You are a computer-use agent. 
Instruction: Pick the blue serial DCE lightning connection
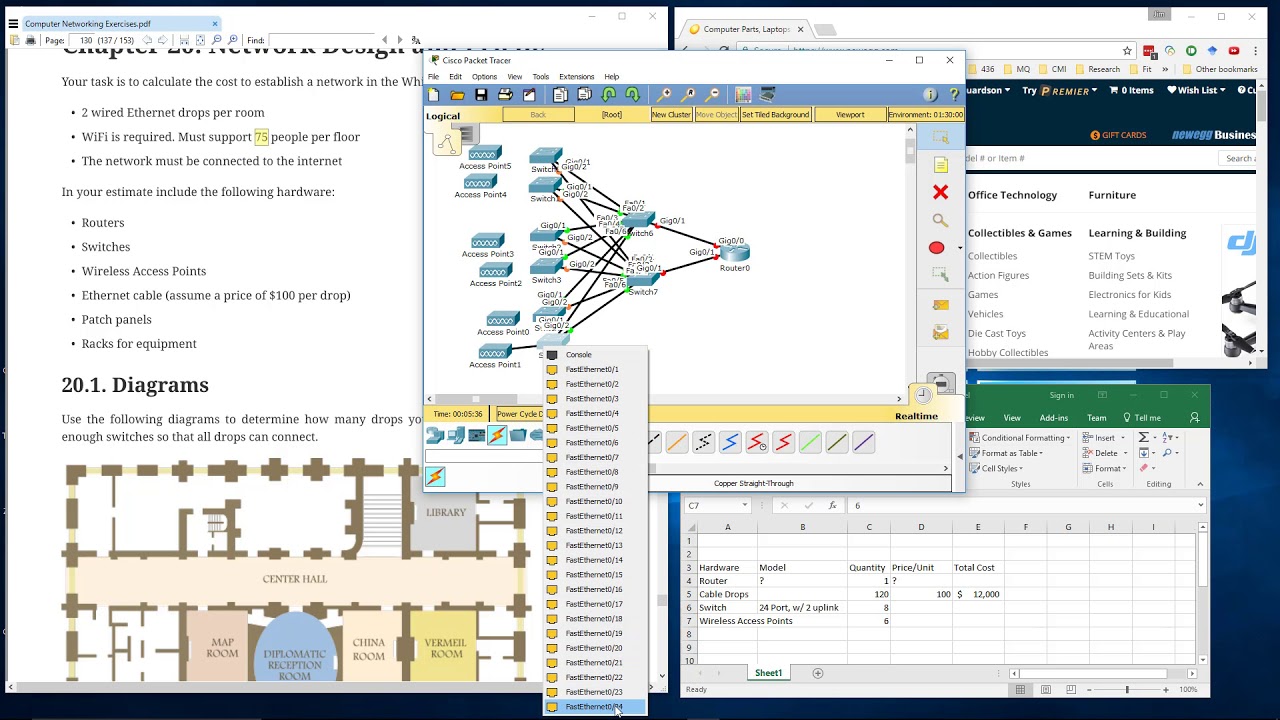(x=730, y=441)
